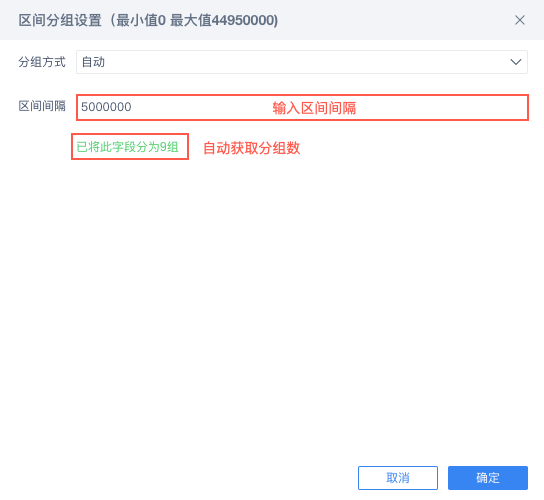Click the 取消 button
This screenshot has width=544, height=500.
(398, 478)
